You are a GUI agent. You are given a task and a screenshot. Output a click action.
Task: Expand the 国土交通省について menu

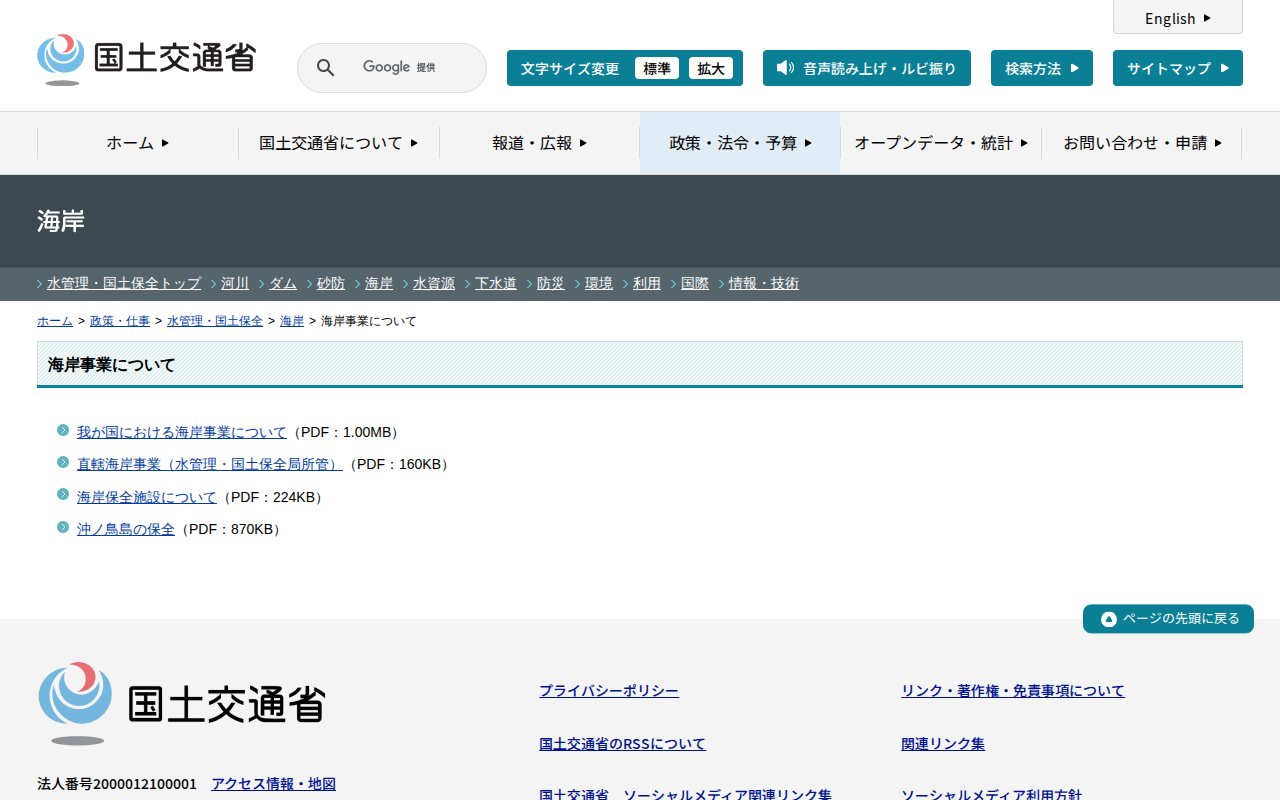[x=338, y=143]
